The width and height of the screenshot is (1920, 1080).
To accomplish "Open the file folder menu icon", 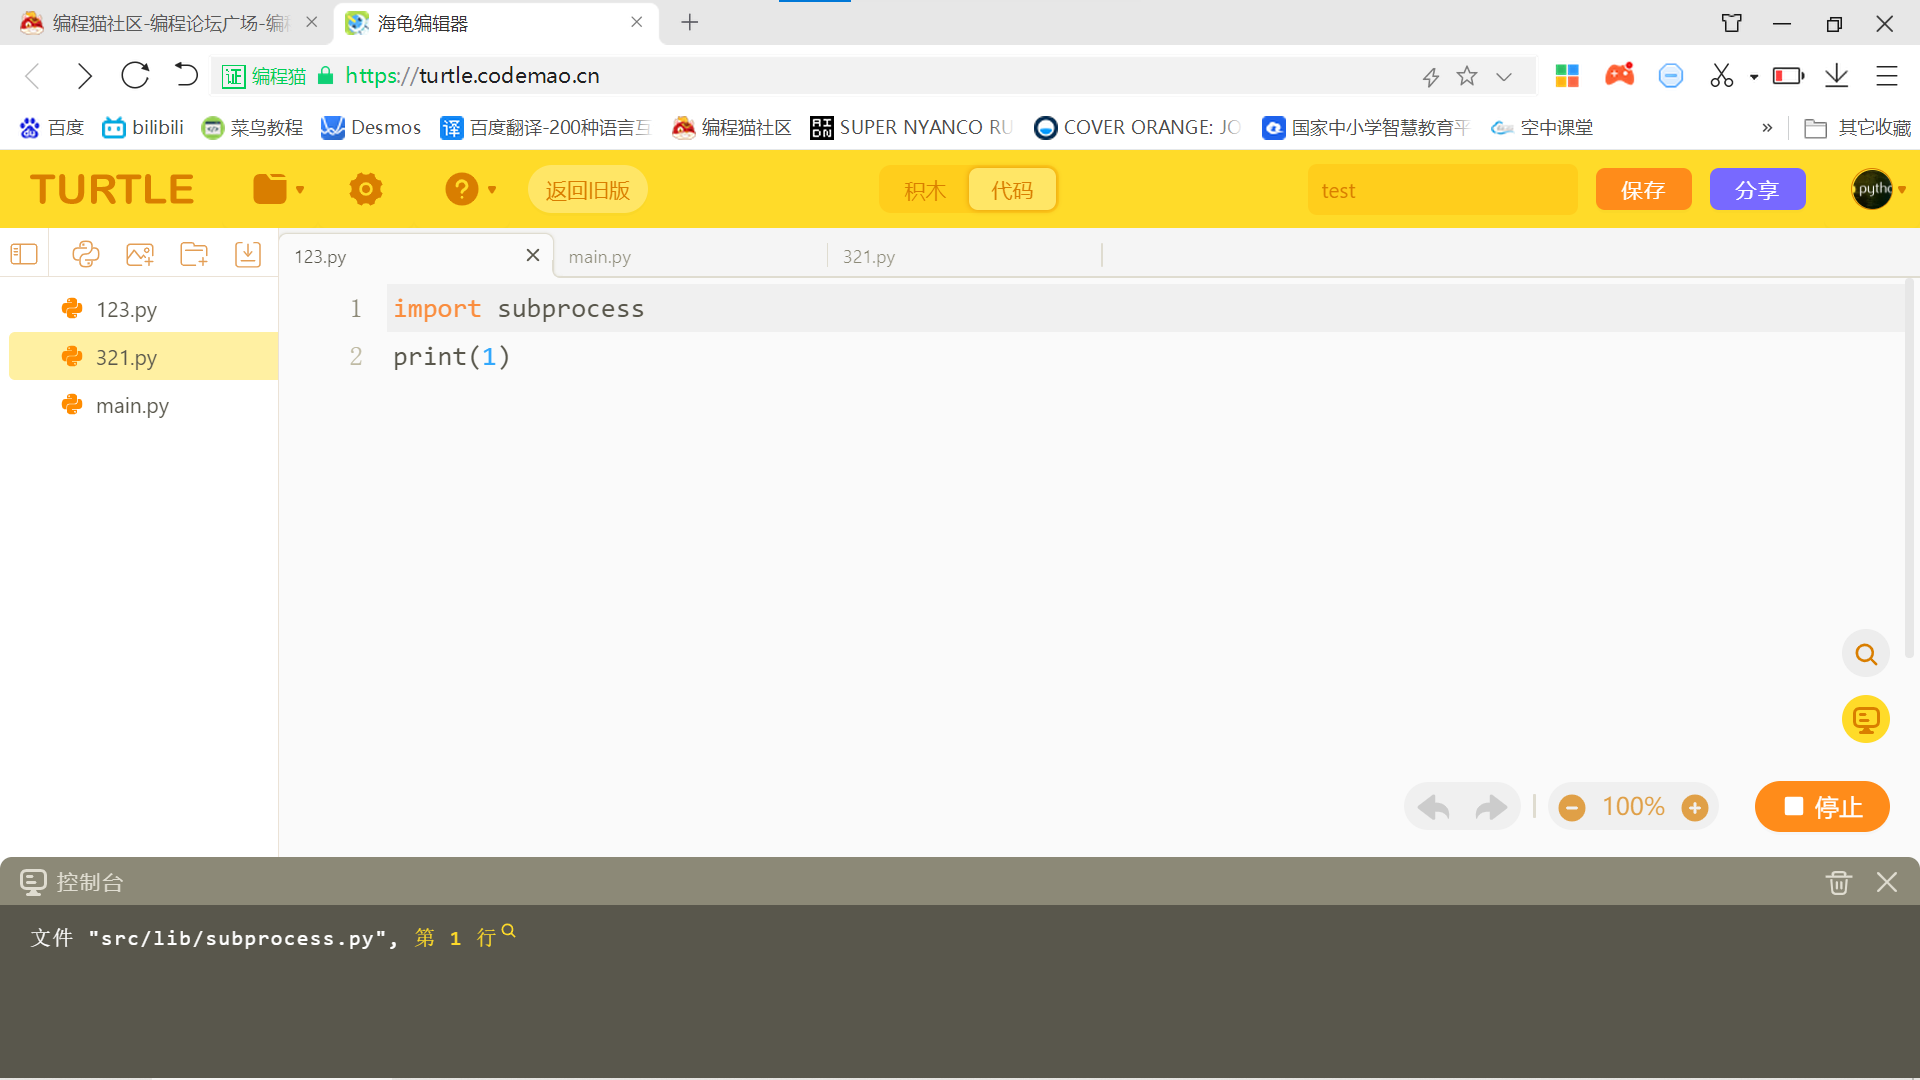I will pos(270,189).
